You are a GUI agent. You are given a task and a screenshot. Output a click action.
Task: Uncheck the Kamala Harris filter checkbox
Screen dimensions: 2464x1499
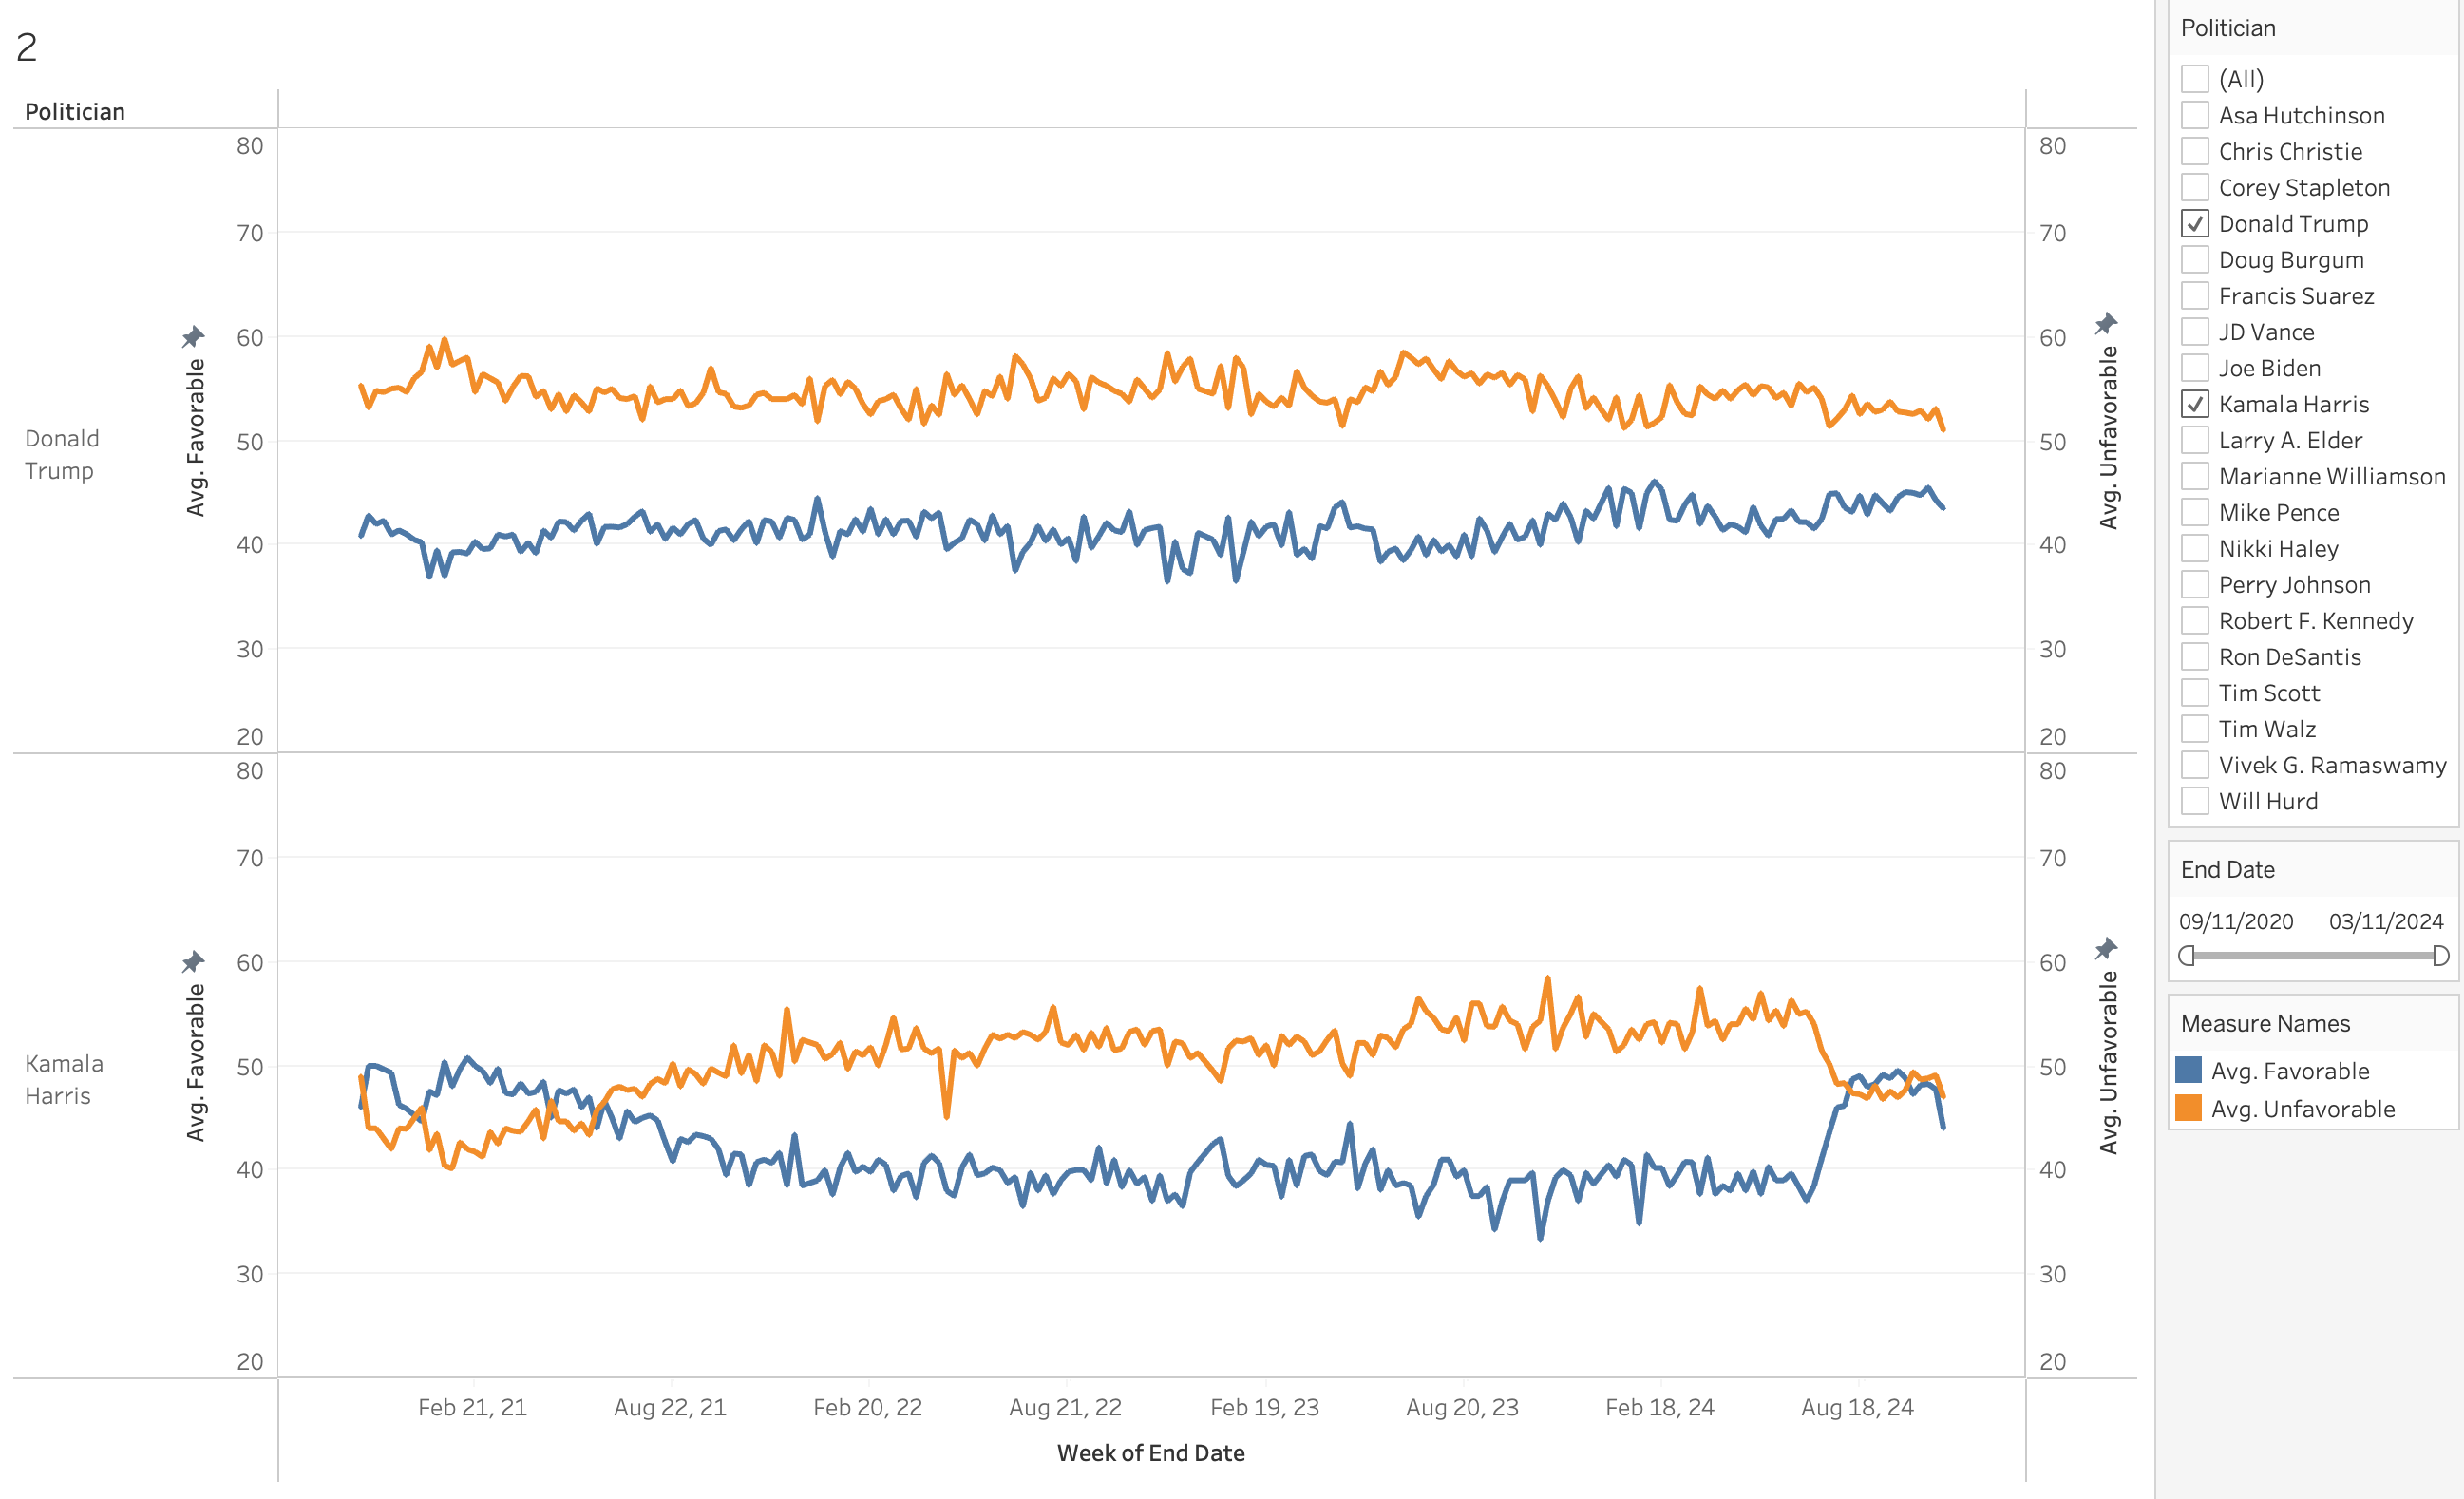pyautogui.click(x=2195, y=404)
